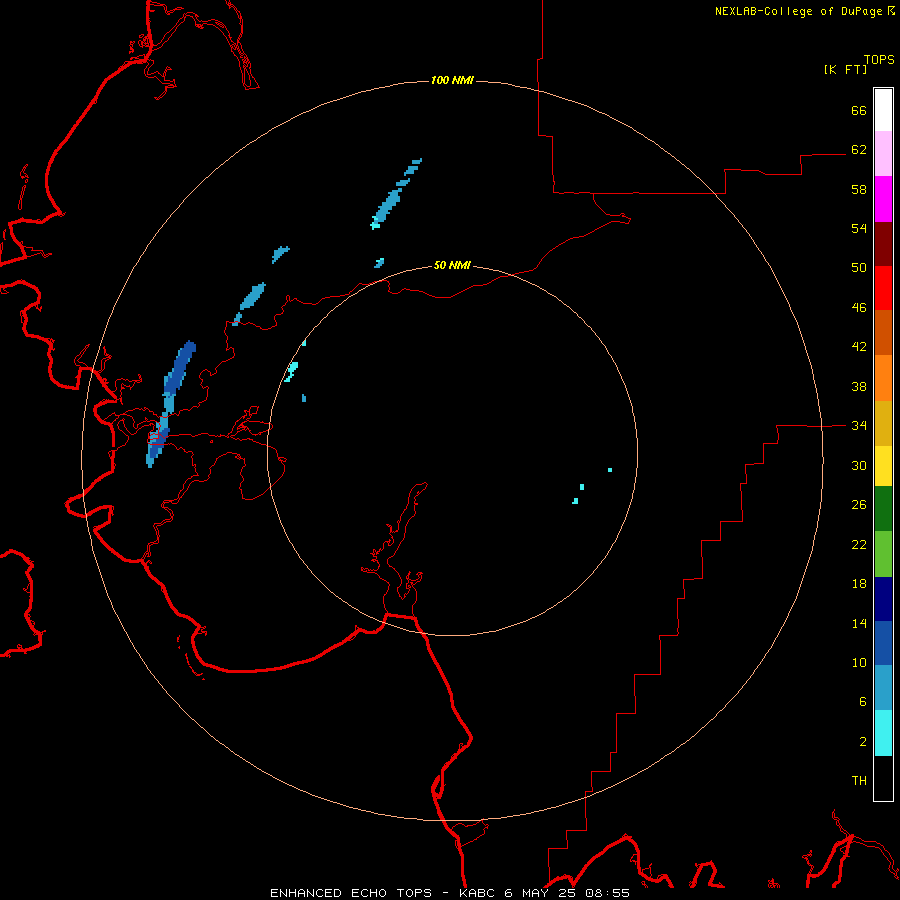The width and height of the screenshot is (900, 900).
Task: Click the dark red swatch between 54 and 50
Action: pos(883,244)
